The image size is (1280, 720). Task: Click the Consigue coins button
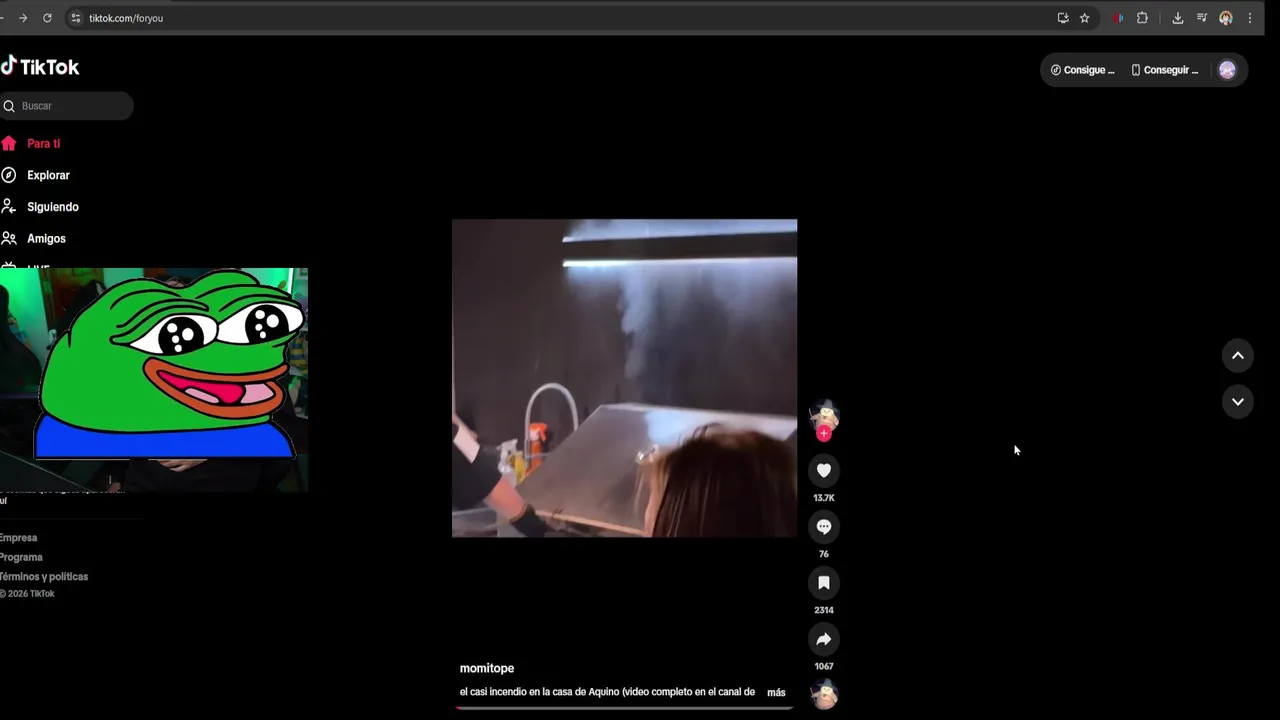pyautogui.click(x=1082, y=70)
